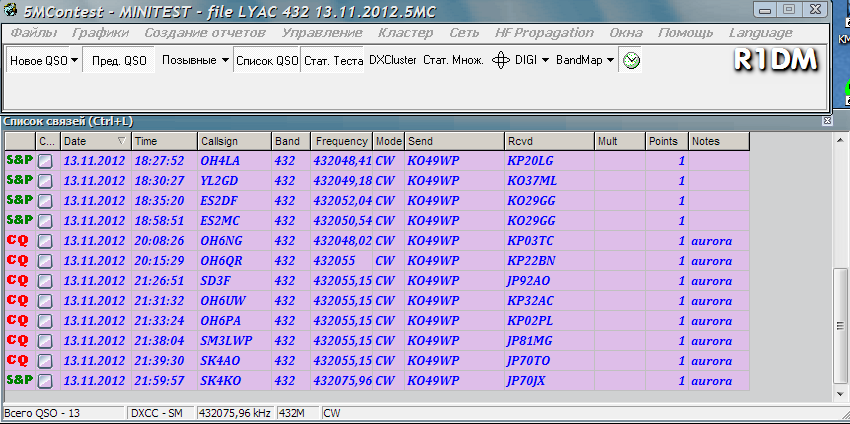Image resolution: width=850 pixels, height=424 pixels.
Task: Click the DXCluster toolbar button
Action: tap(392, 60)
